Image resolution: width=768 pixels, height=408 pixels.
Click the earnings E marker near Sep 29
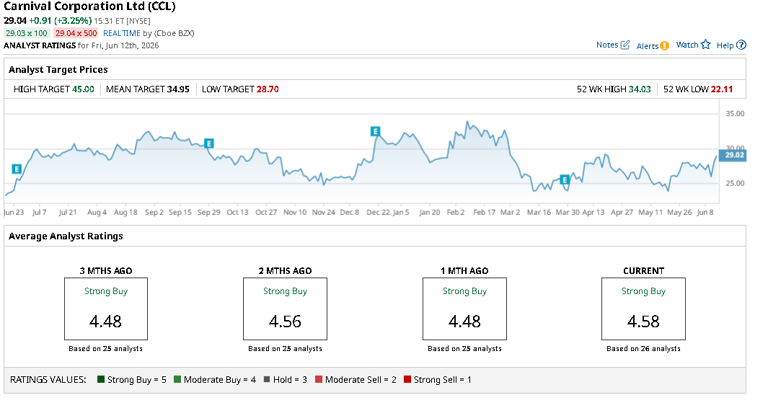pyautogui.click(x=209, y=144)
